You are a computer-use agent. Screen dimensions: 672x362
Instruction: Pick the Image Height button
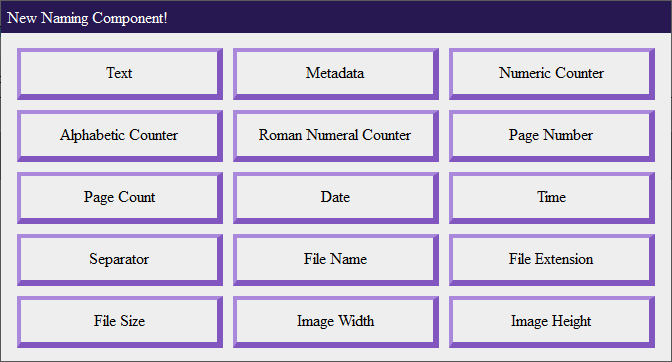(552, 322)
